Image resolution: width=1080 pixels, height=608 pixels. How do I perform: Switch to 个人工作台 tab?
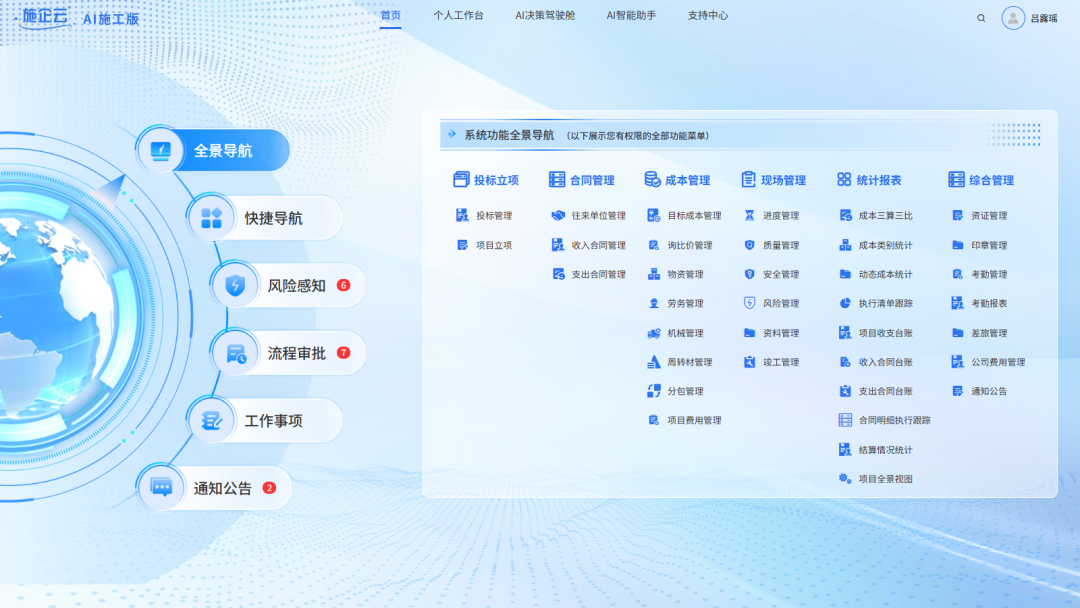(458, 15)
